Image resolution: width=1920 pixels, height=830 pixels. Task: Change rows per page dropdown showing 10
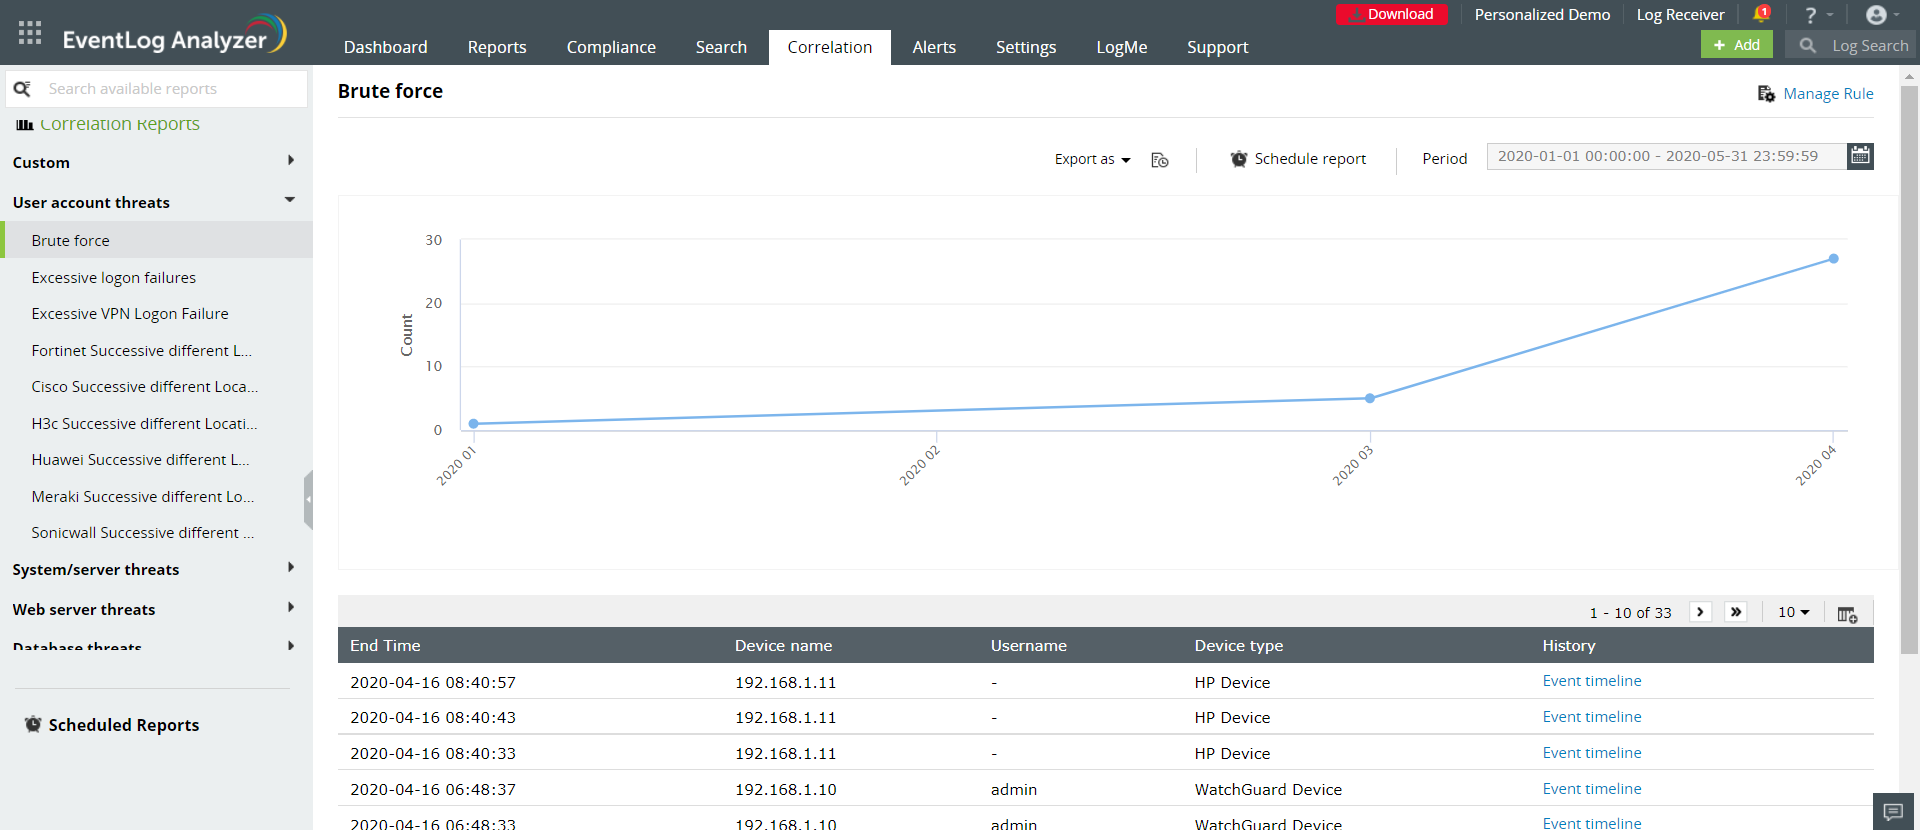(x=1793, y=612)
